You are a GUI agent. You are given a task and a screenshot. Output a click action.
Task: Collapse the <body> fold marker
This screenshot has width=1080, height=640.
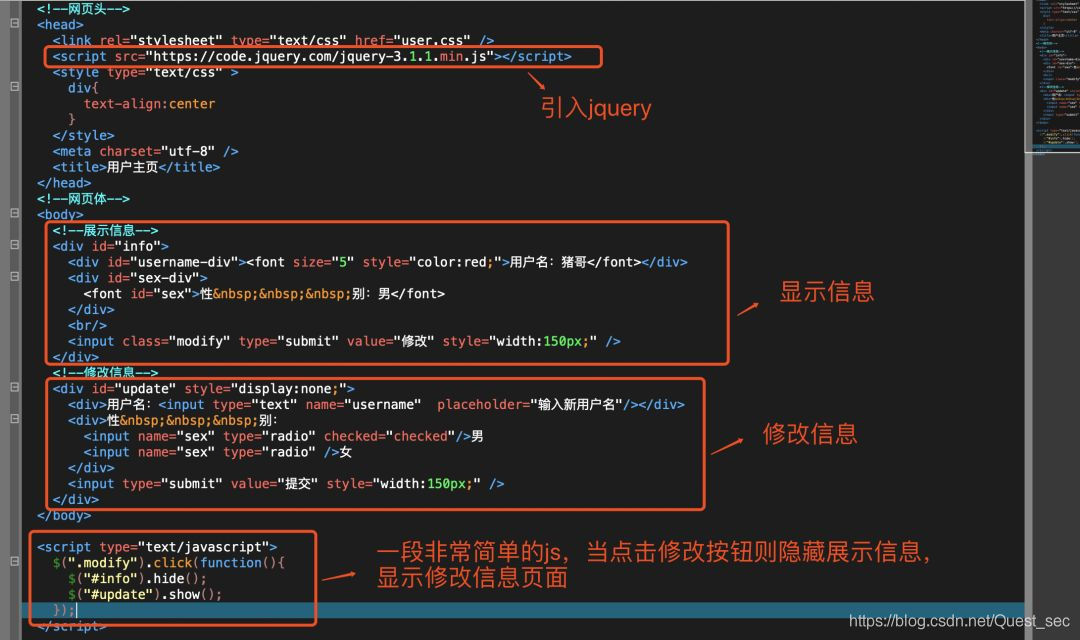coord(14,214)
